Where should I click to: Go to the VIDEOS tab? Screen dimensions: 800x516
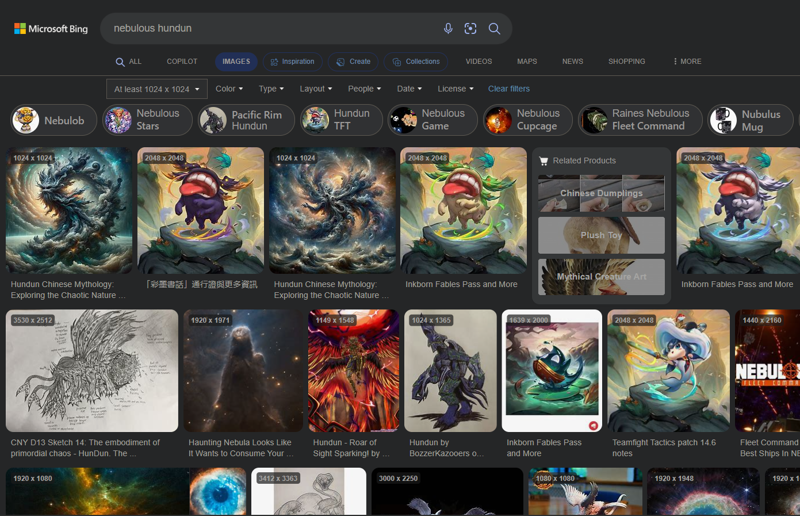[x=479, y=61]
